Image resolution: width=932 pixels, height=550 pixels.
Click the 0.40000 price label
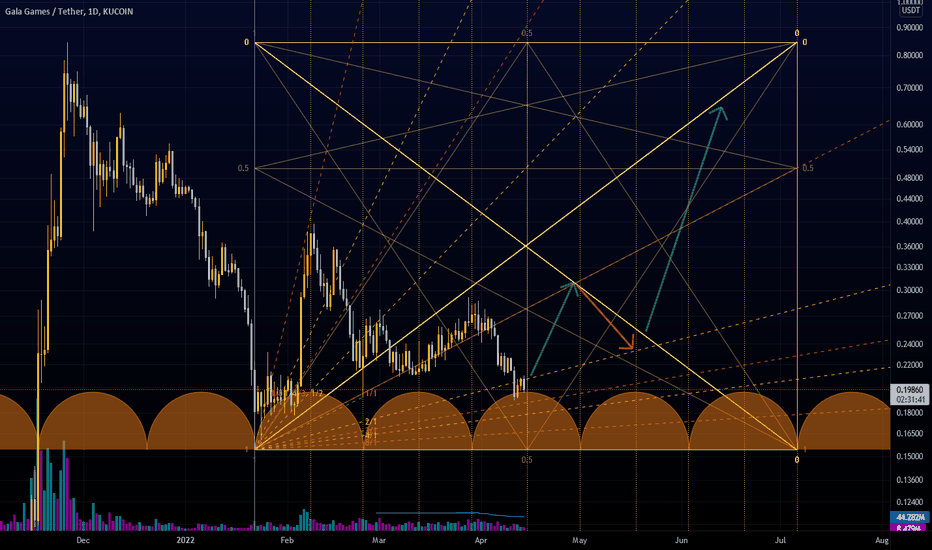(909, 221)
